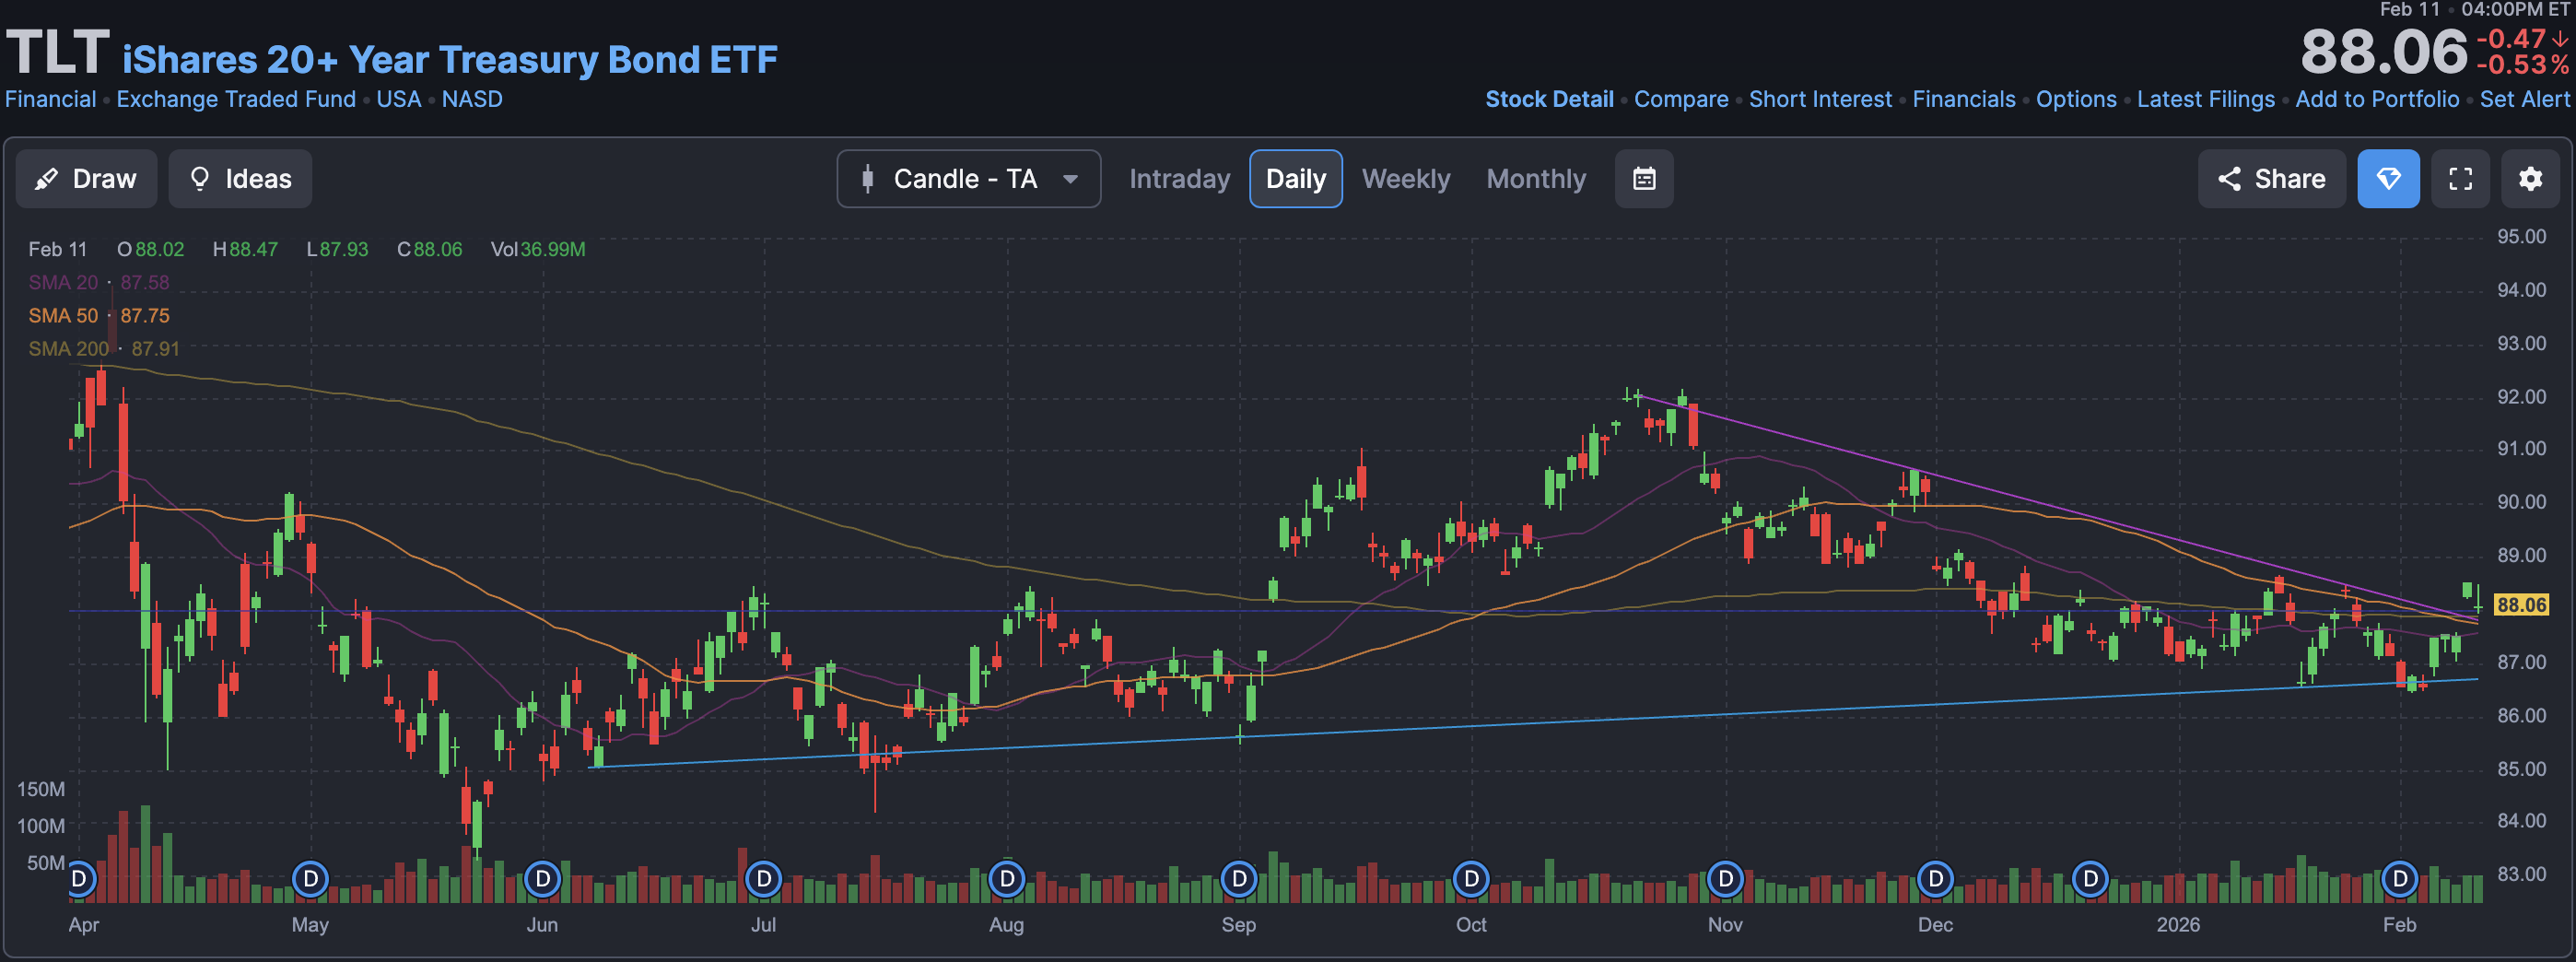Open the Short Interest link

1820,100
